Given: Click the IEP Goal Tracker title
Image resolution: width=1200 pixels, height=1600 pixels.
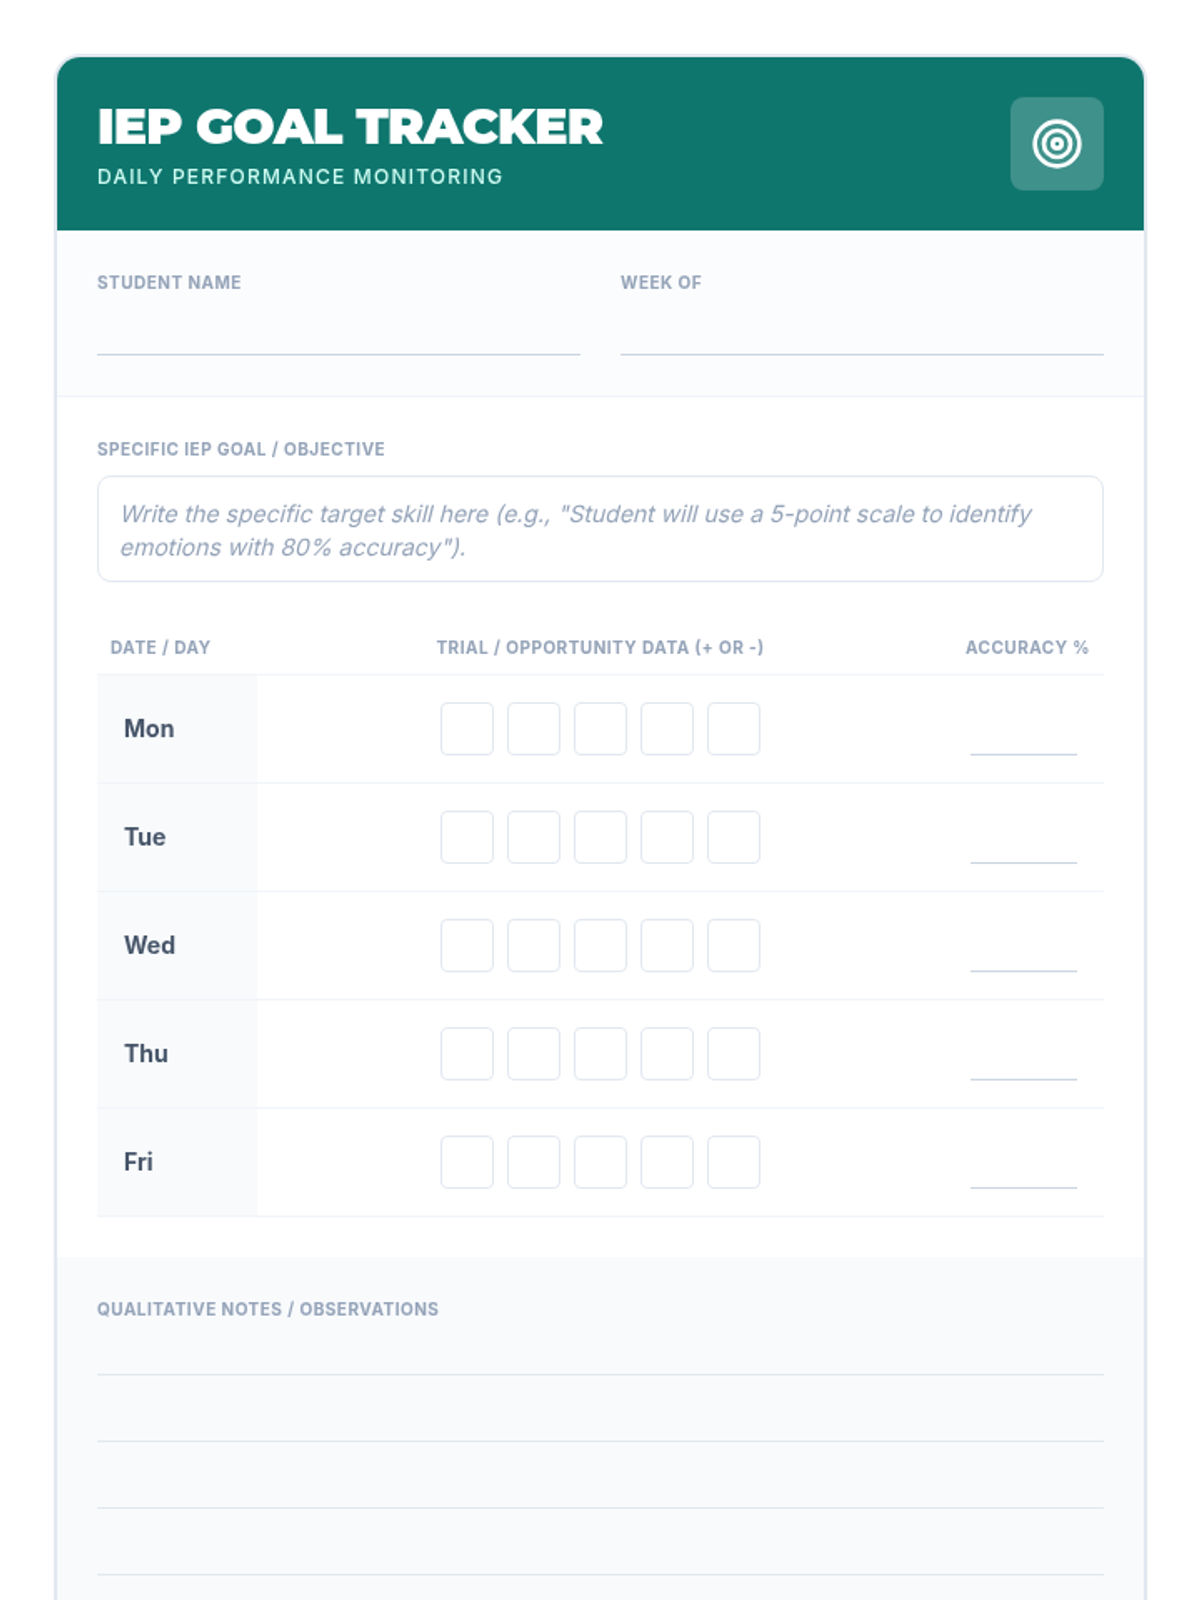Looking at the screenshot, I should point(350,127).
